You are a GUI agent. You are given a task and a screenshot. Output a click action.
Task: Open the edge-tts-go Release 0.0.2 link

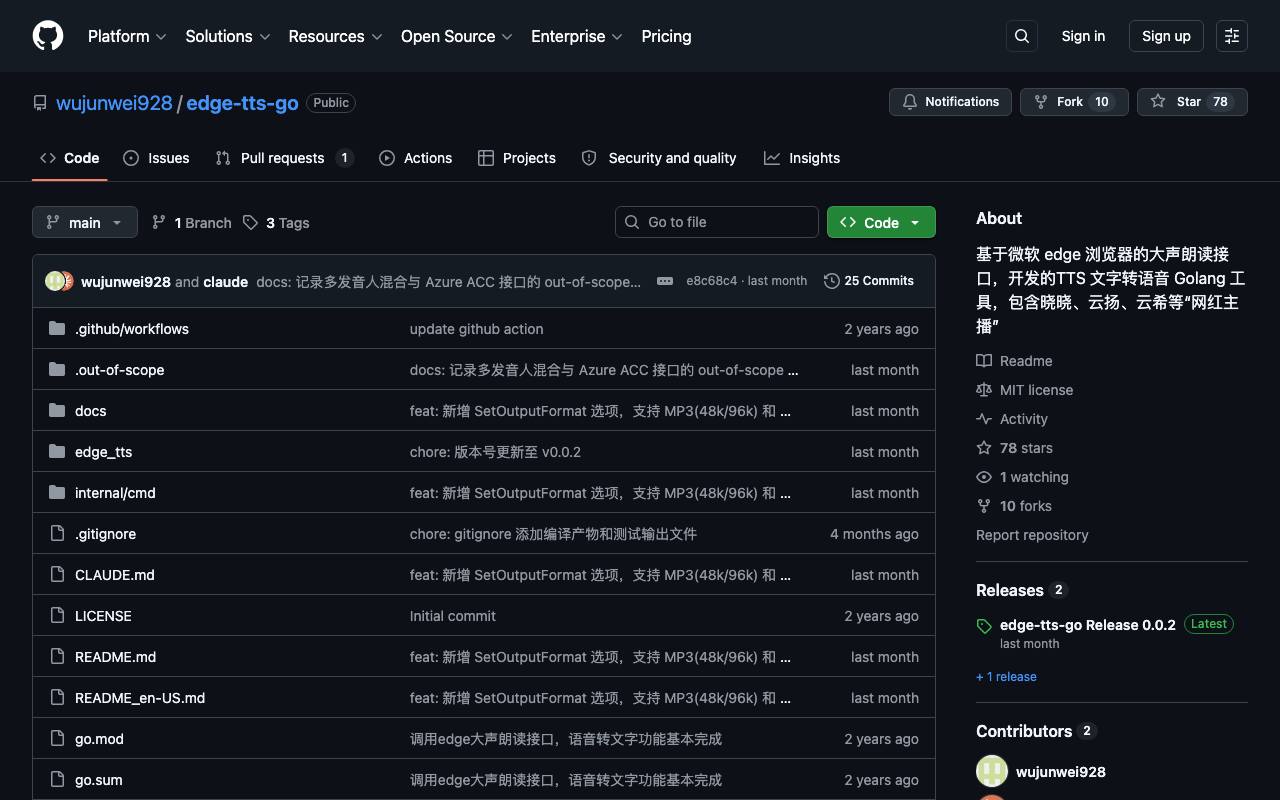[x=1088, y=625]
